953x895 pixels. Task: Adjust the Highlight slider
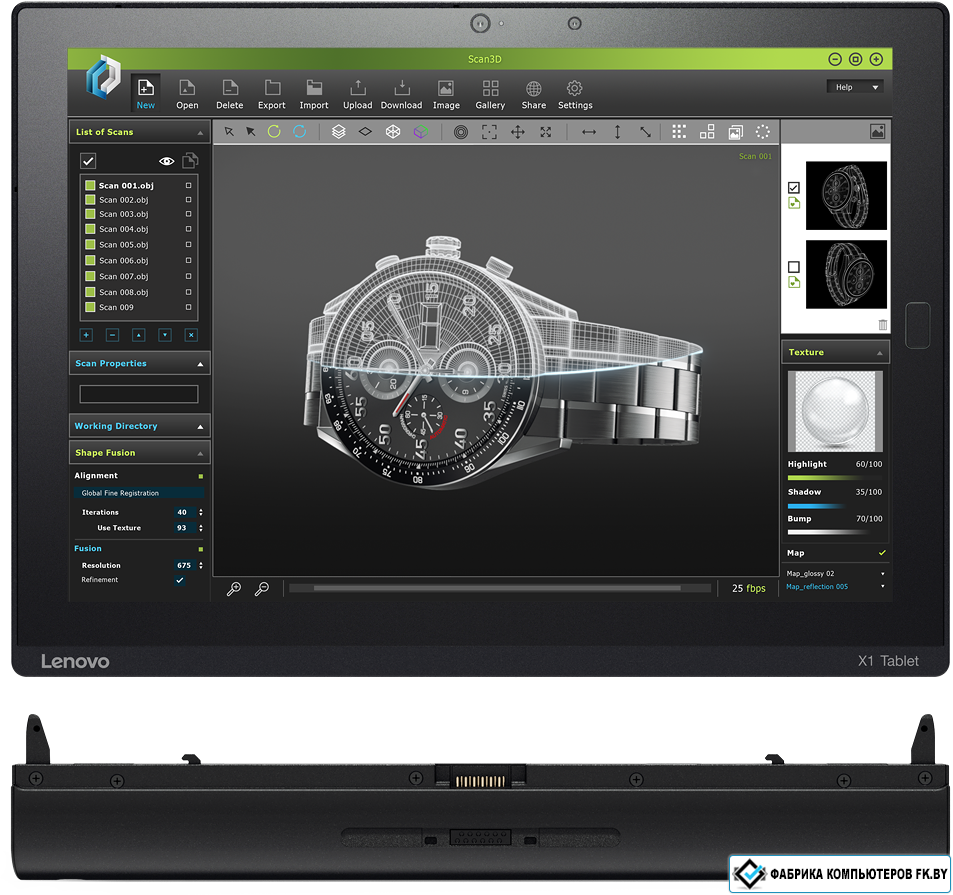coord(834,478)
